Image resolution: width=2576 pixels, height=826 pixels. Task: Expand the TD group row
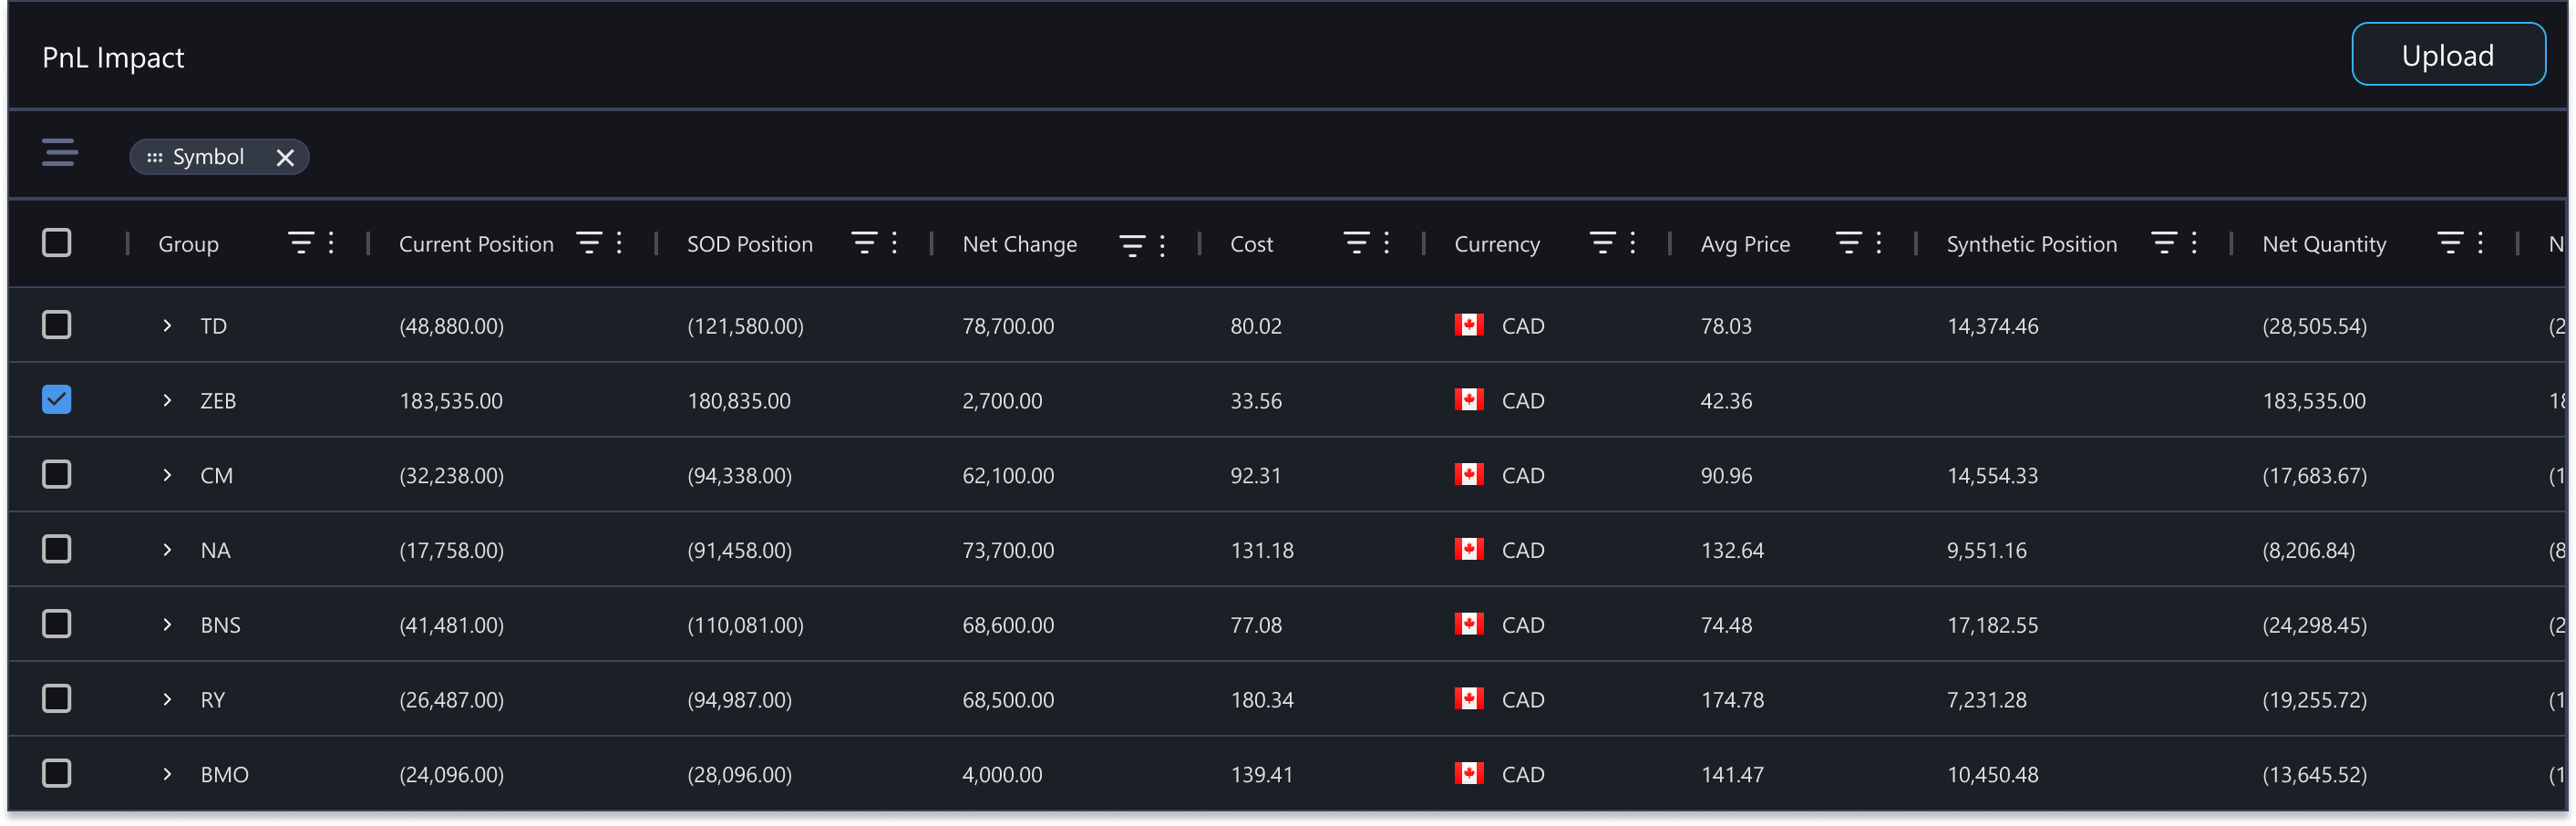[166, 325]
